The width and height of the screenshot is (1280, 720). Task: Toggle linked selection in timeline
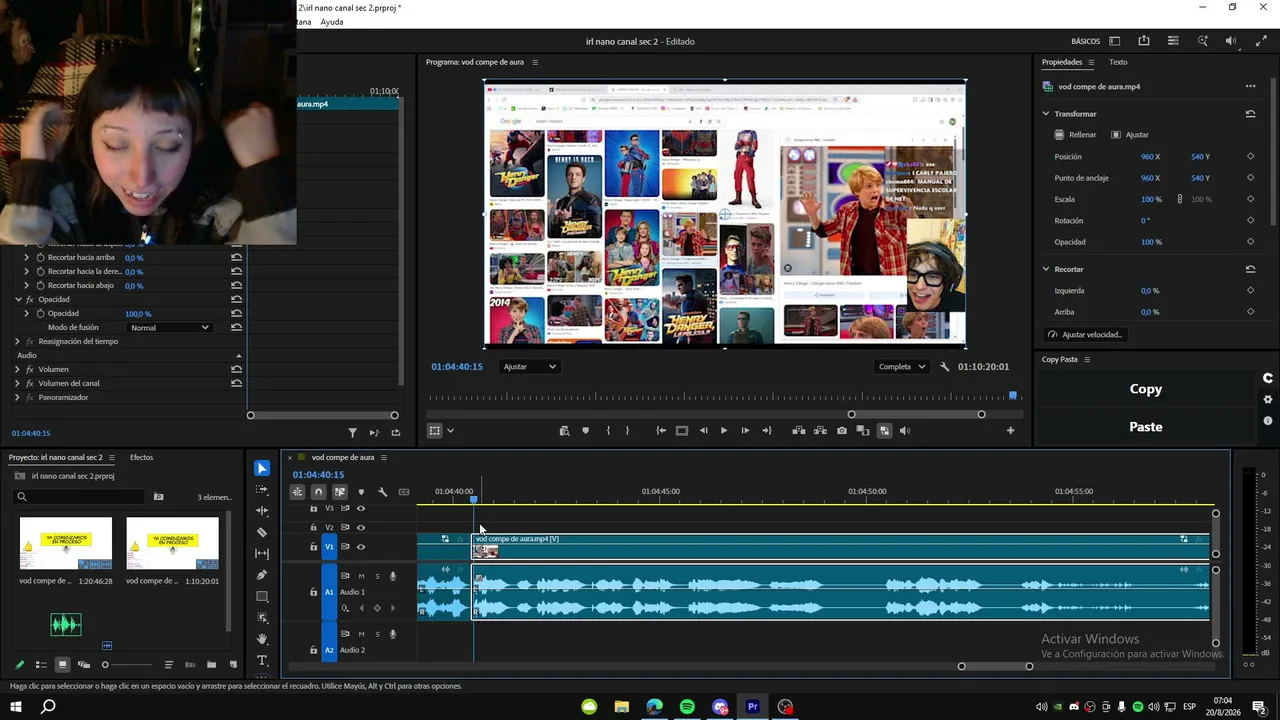click(339, 492)
